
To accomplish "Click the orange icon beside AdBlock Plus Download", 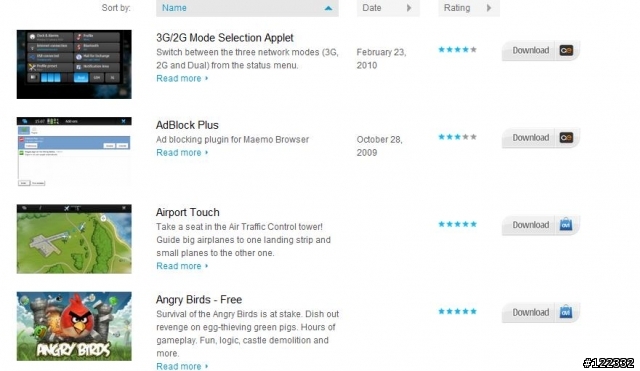I will [x=566, y=138].
